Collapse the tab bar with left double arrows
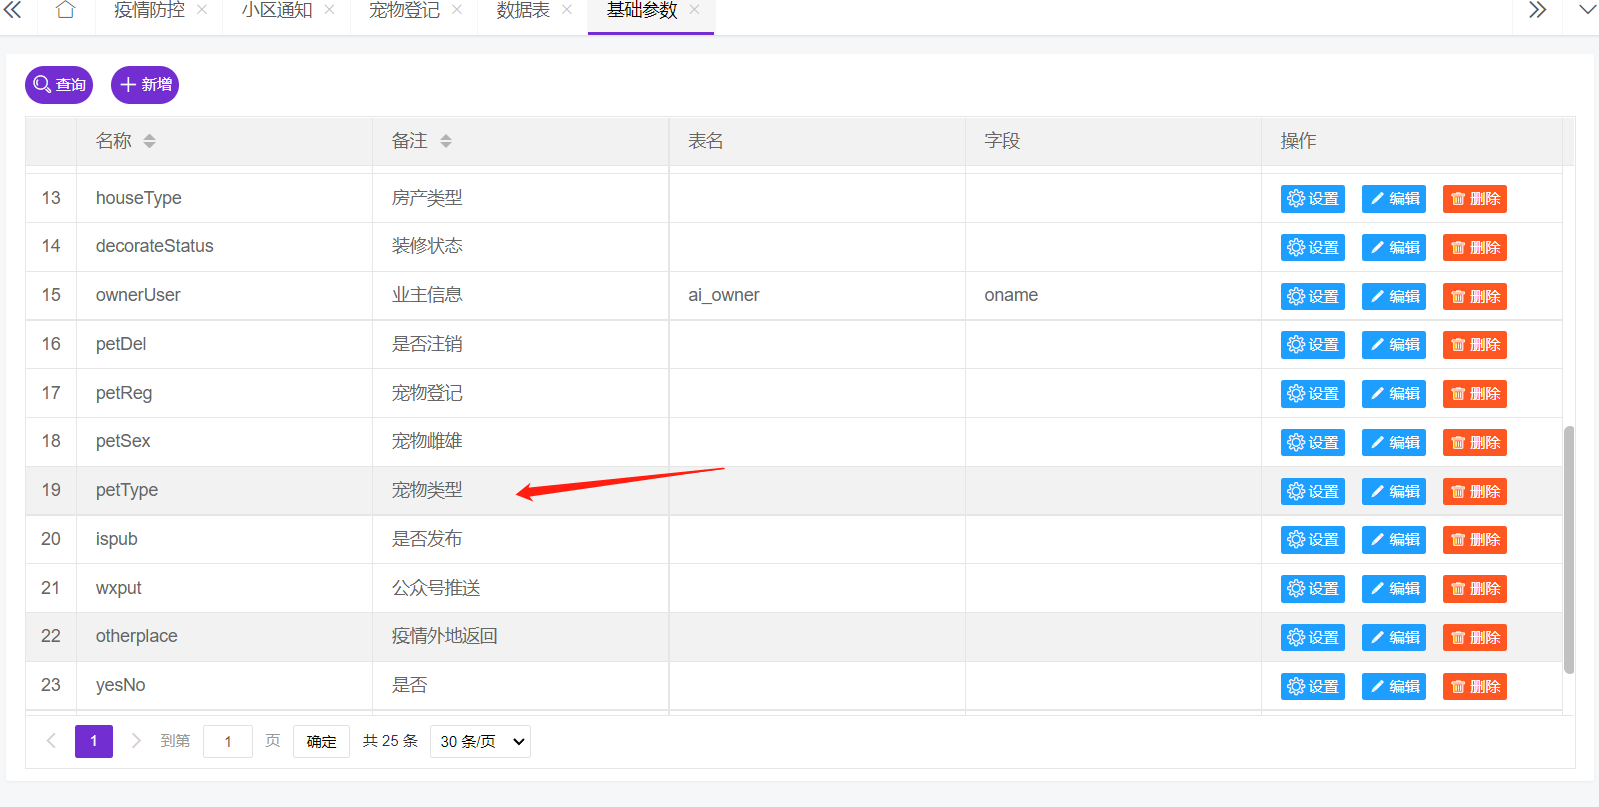 tap(13, 10)
